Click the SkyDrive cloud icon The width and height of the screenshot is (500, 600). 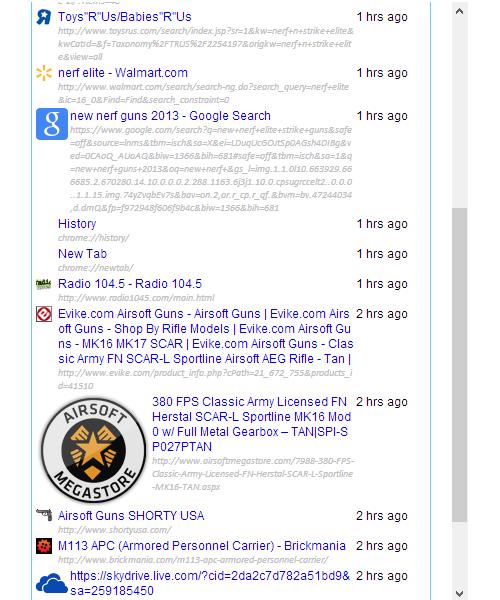52,584
